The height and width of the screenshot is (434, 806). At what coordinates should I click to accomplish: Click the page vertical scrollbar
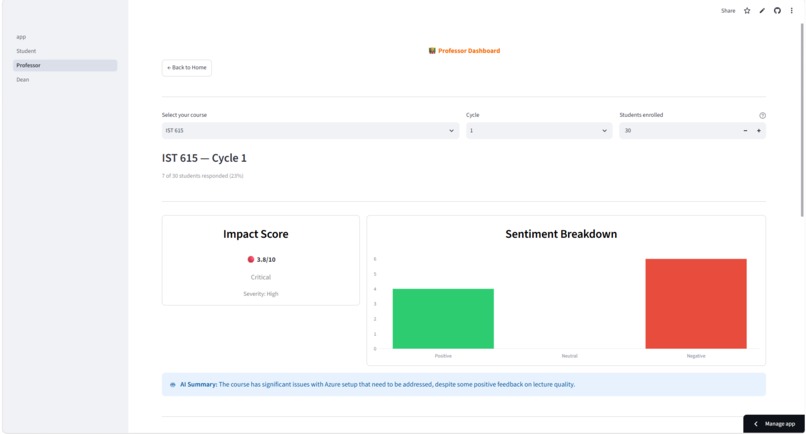pos(802,119)
